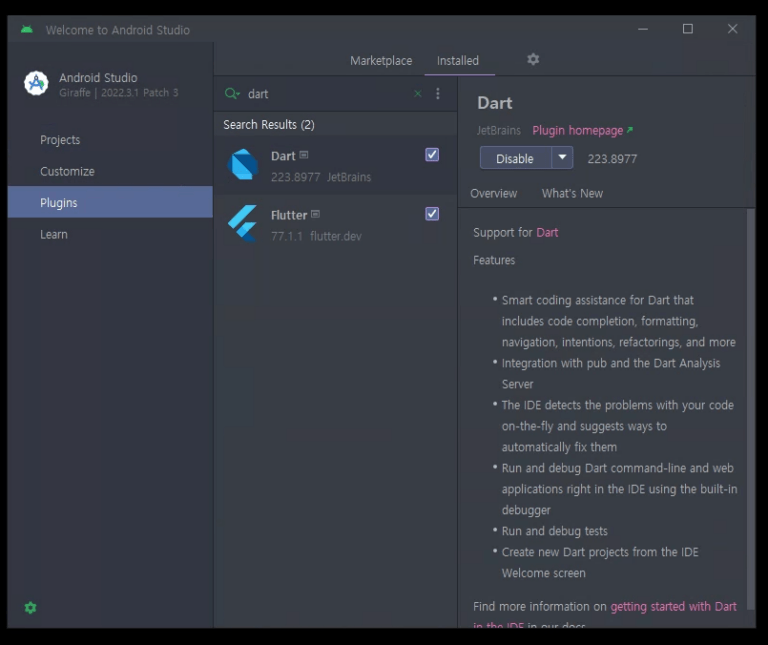Open the Plugin homepage link
The image size is (768, 645).
tap(578, 131)
